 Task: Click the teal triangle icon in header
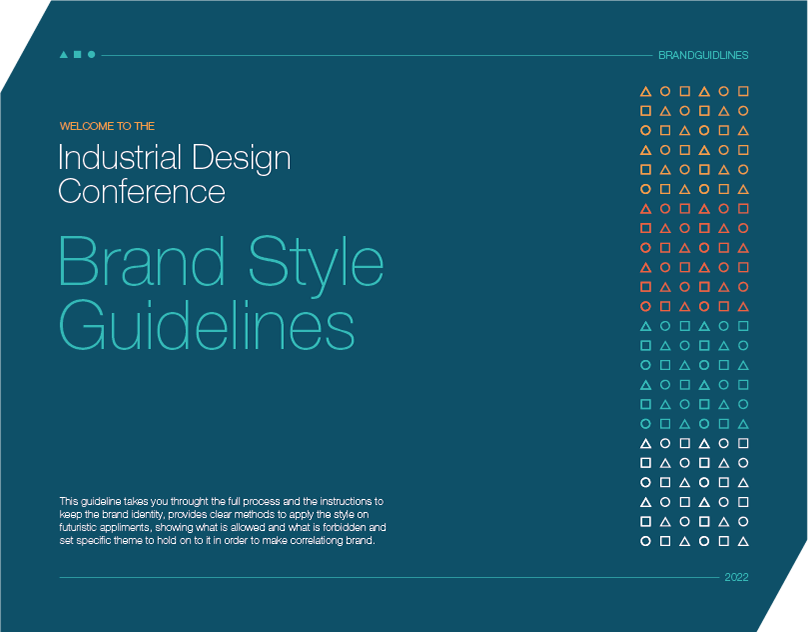[64, 55]
